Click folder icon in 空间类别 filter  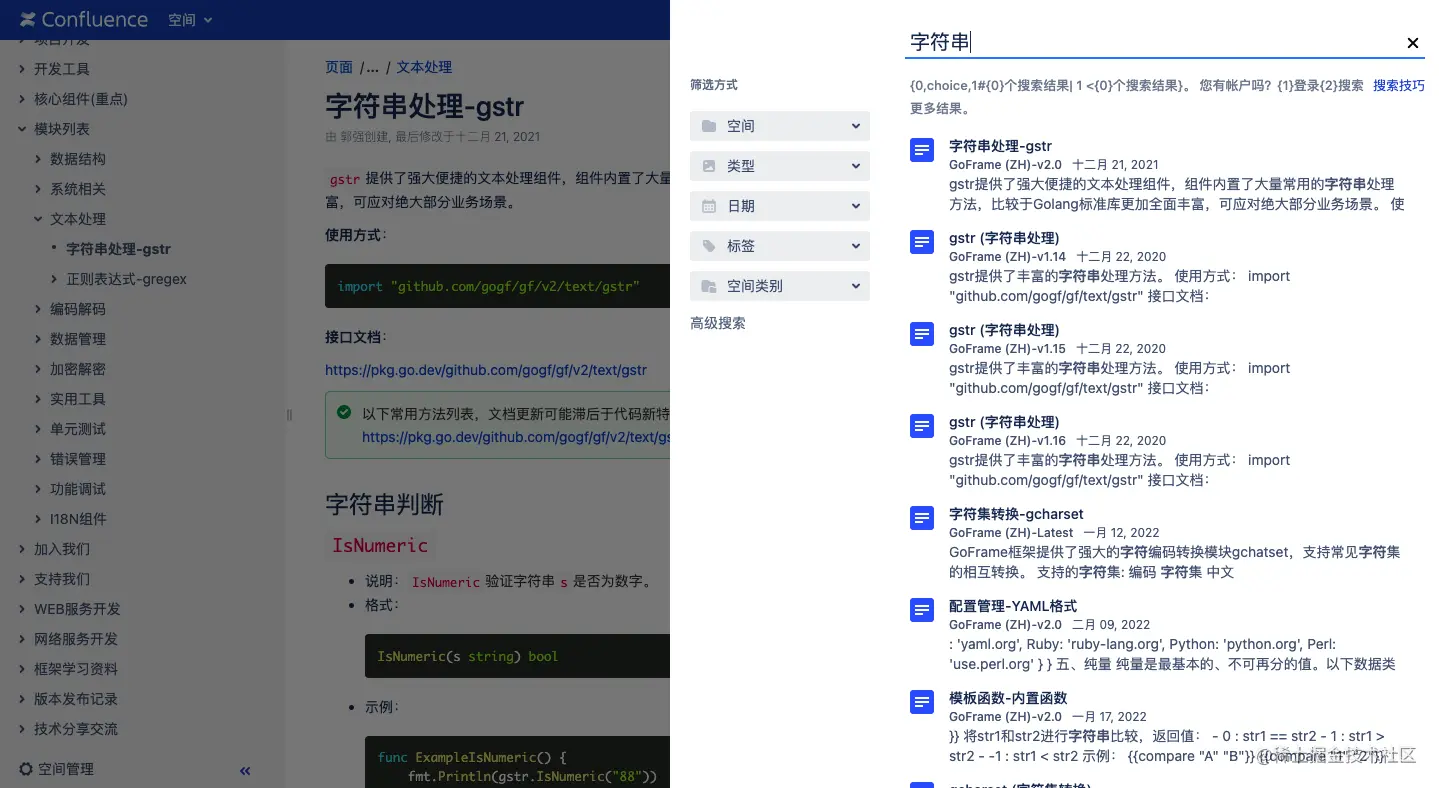click(x=709, y=286)
